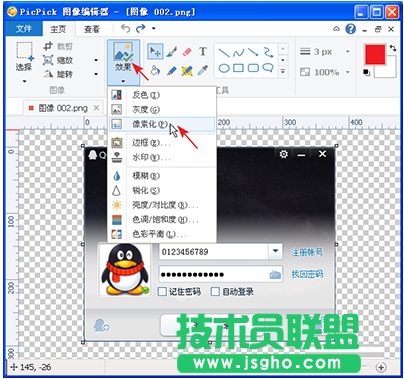Select the pointer arrow tool
Screen dimensions: 404x379
tap(155, 52)
